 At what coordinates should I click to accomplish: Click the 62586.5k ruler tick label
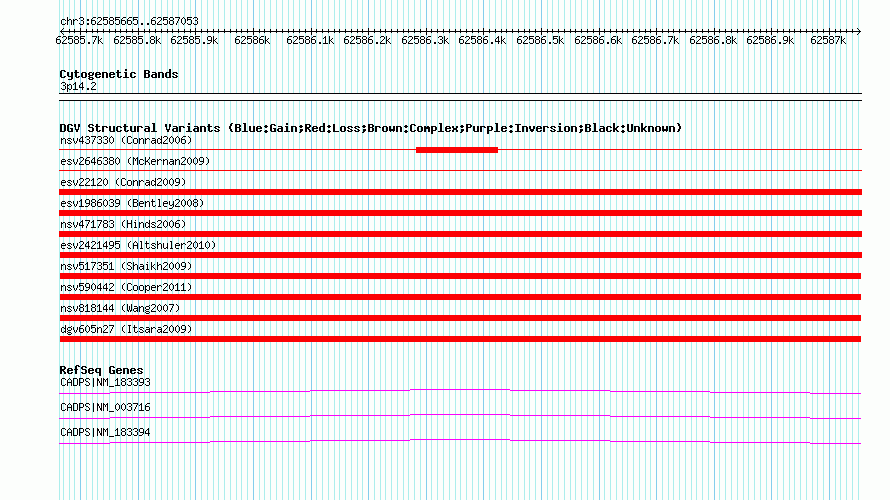540,40
